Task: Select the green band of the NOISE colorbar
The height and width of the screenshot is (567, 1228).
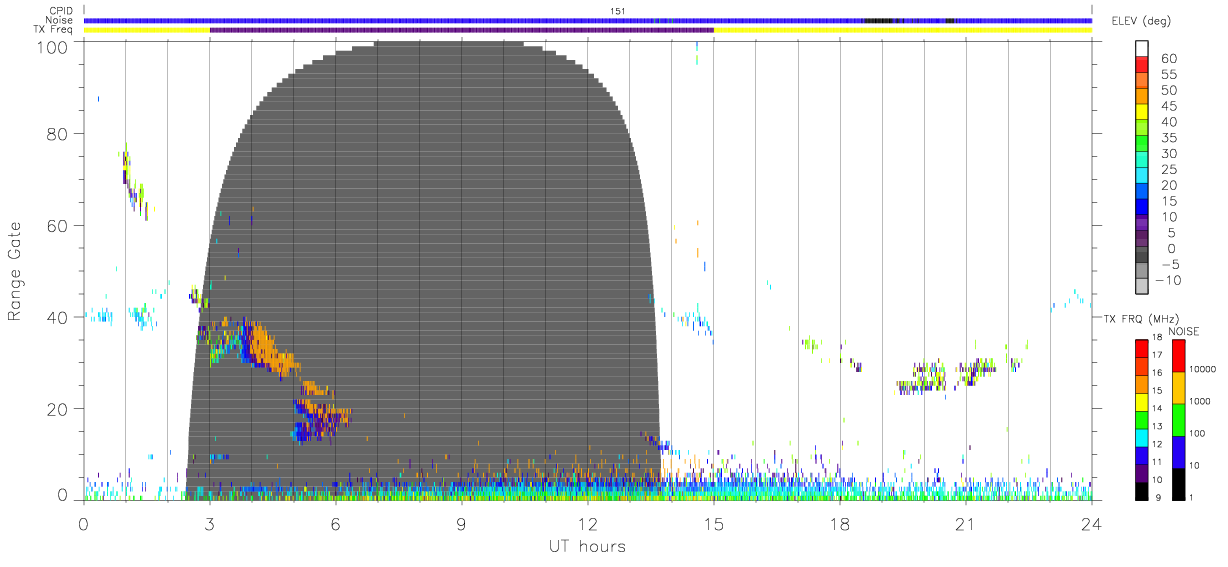Action: (x=1179, y=418)
